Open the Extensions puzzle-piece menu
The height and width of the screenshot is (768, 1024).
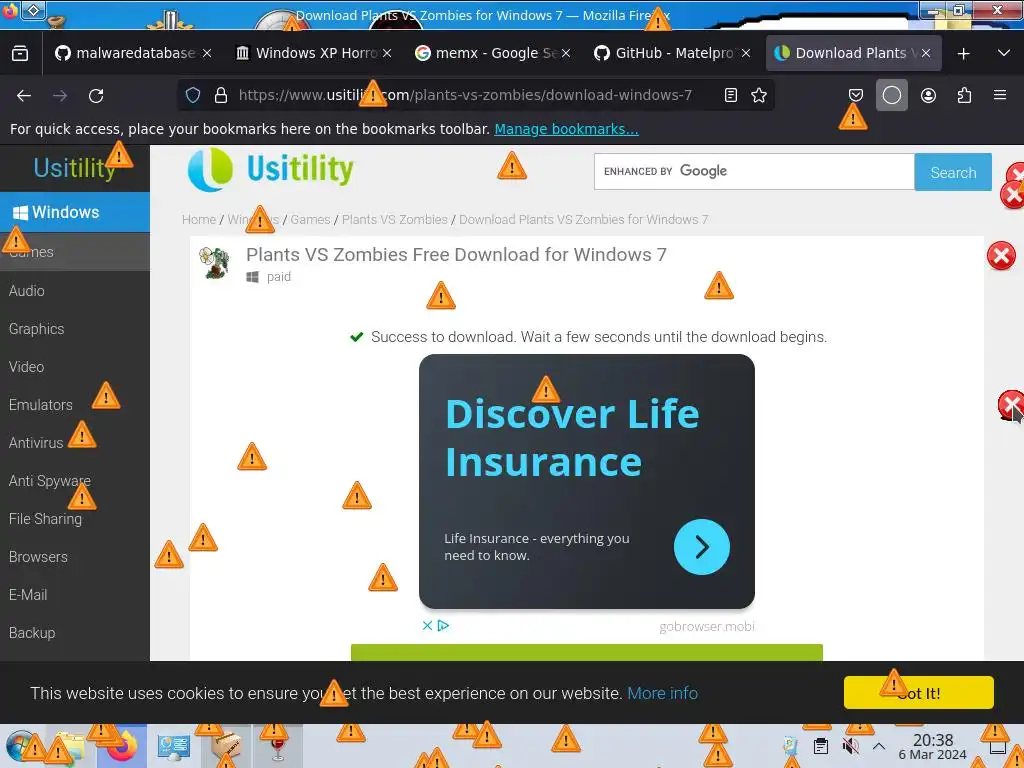point(964,95)
